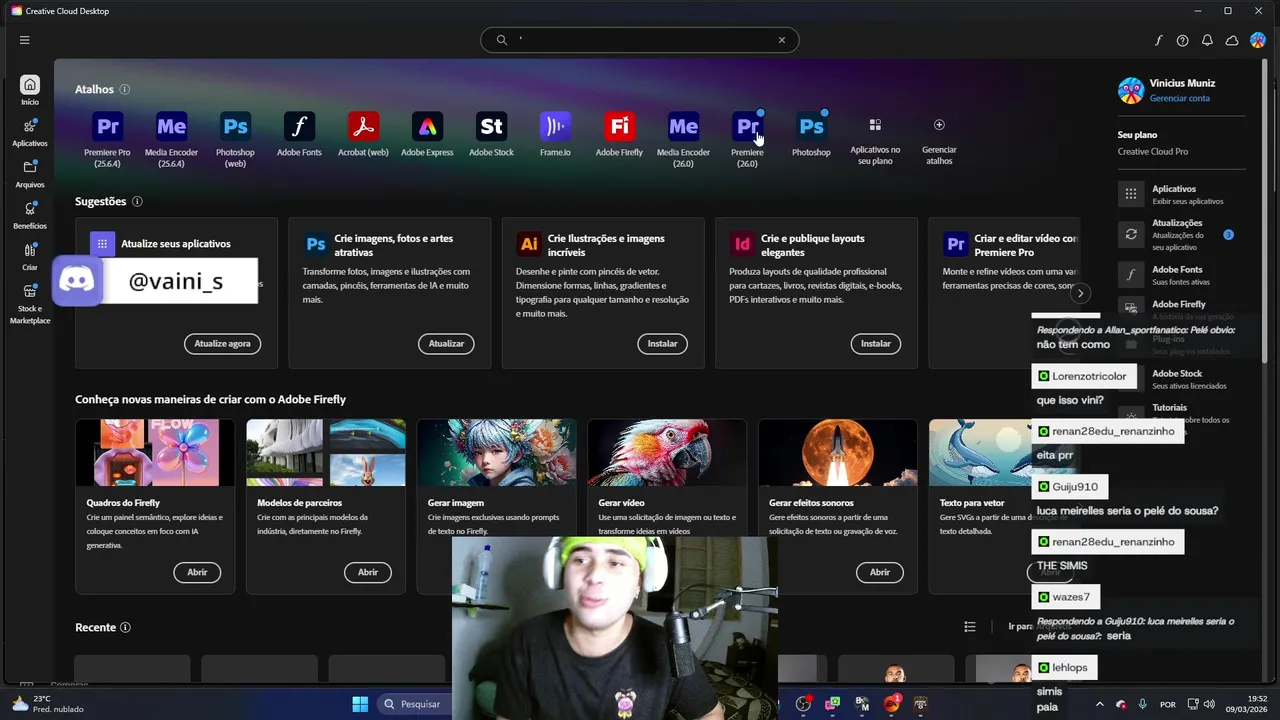
Task: Switch Recente to list view icon
Action: point(970,627)
